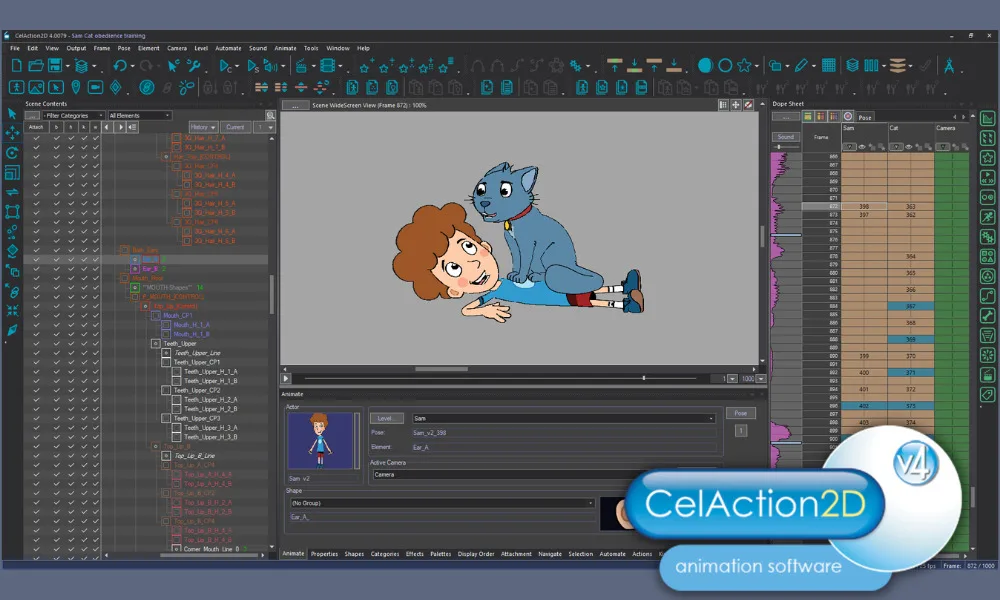Toggle the eye icon in Sam column
Image resolution: width=1000 pixels, height=600 pixels.
pyautogui.click(x=861, y=146)
